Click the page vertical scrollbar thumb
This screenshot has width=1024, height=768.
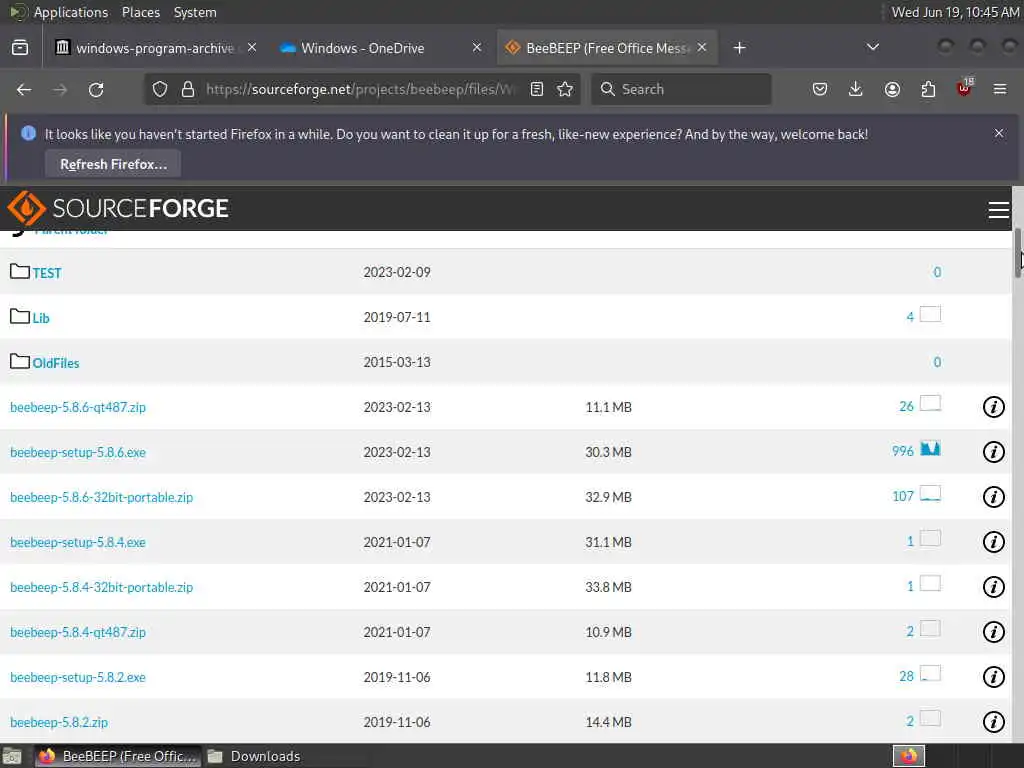[x=1017, y=253]
